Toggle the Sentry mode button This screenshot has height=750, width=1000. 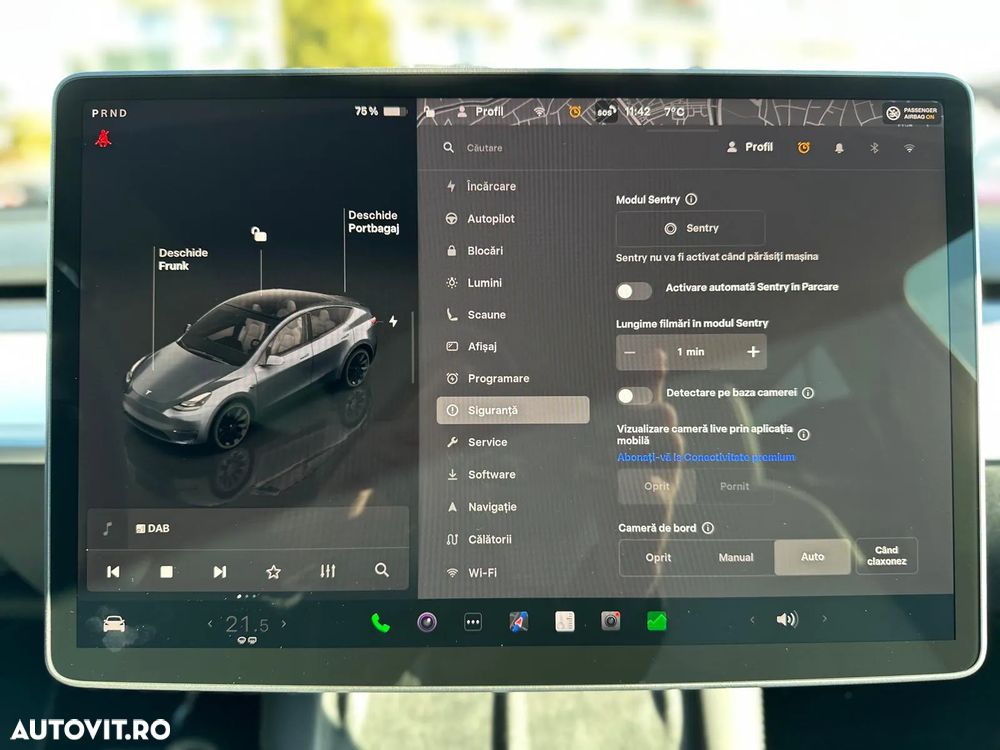pyautogui.click(x=691, y=228)
